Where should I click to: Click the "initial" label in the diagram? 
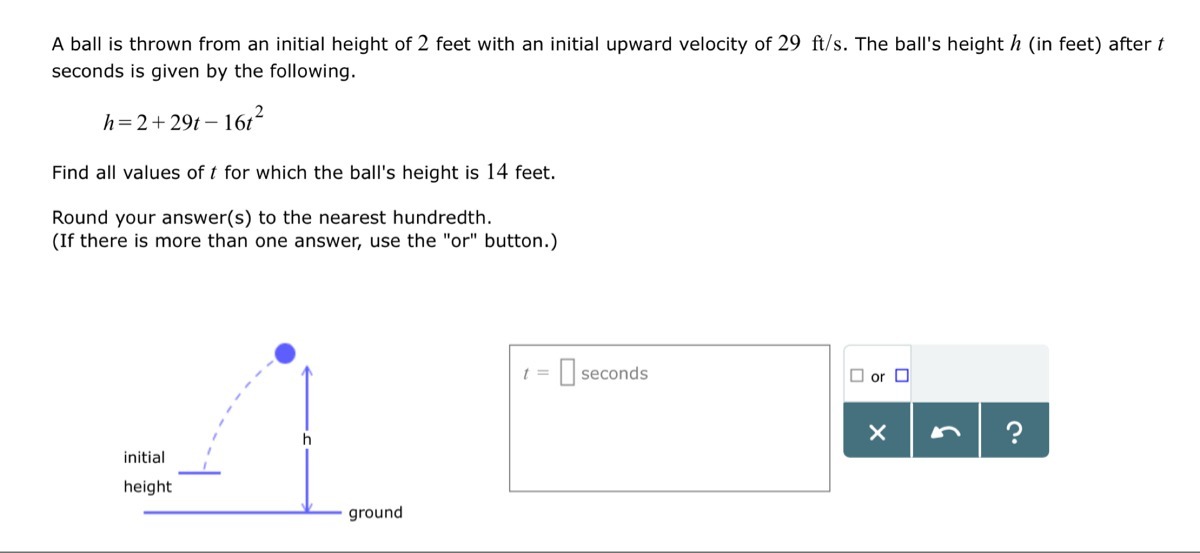tap(144, 457)
